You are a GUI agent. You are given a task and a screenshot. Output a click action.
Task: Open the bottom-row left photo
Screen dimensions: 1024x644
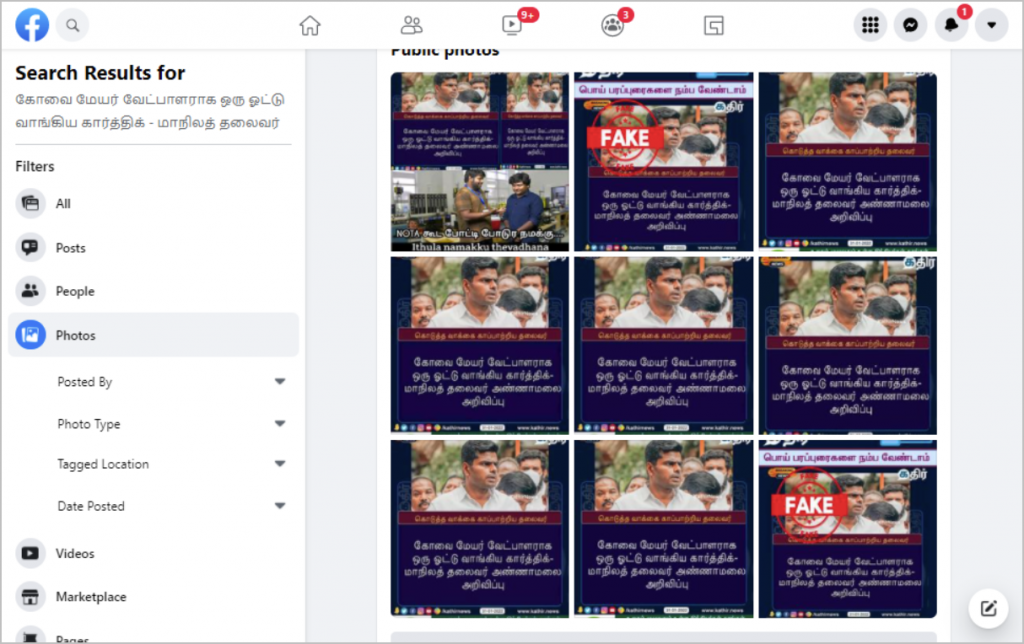click(480, 528)
